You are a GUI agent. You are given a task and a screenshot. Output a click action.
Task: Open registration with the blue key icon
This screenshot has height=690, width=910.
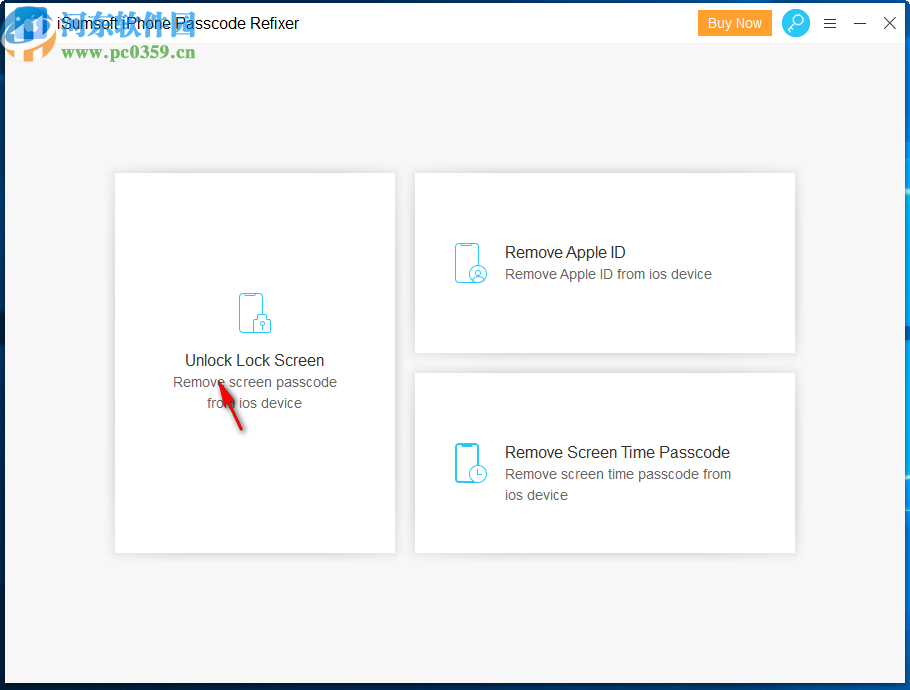pos(796,22)
